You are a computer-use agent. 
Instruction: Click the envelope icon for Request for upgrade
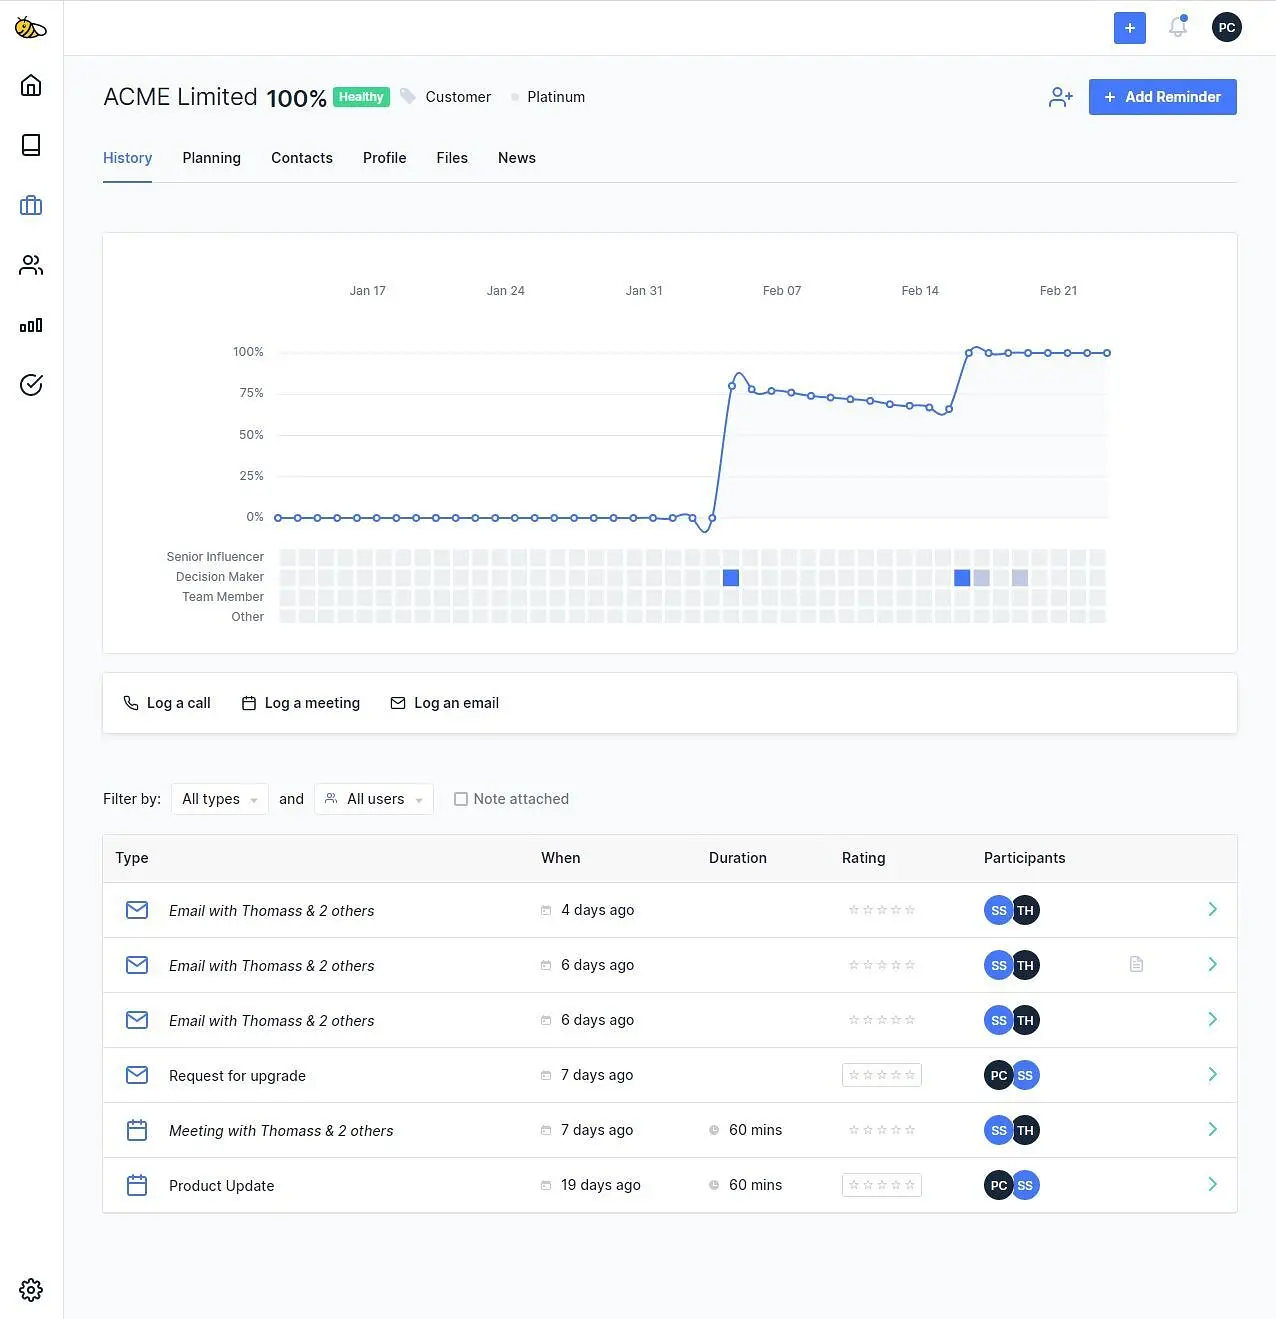pos(137,1075)
